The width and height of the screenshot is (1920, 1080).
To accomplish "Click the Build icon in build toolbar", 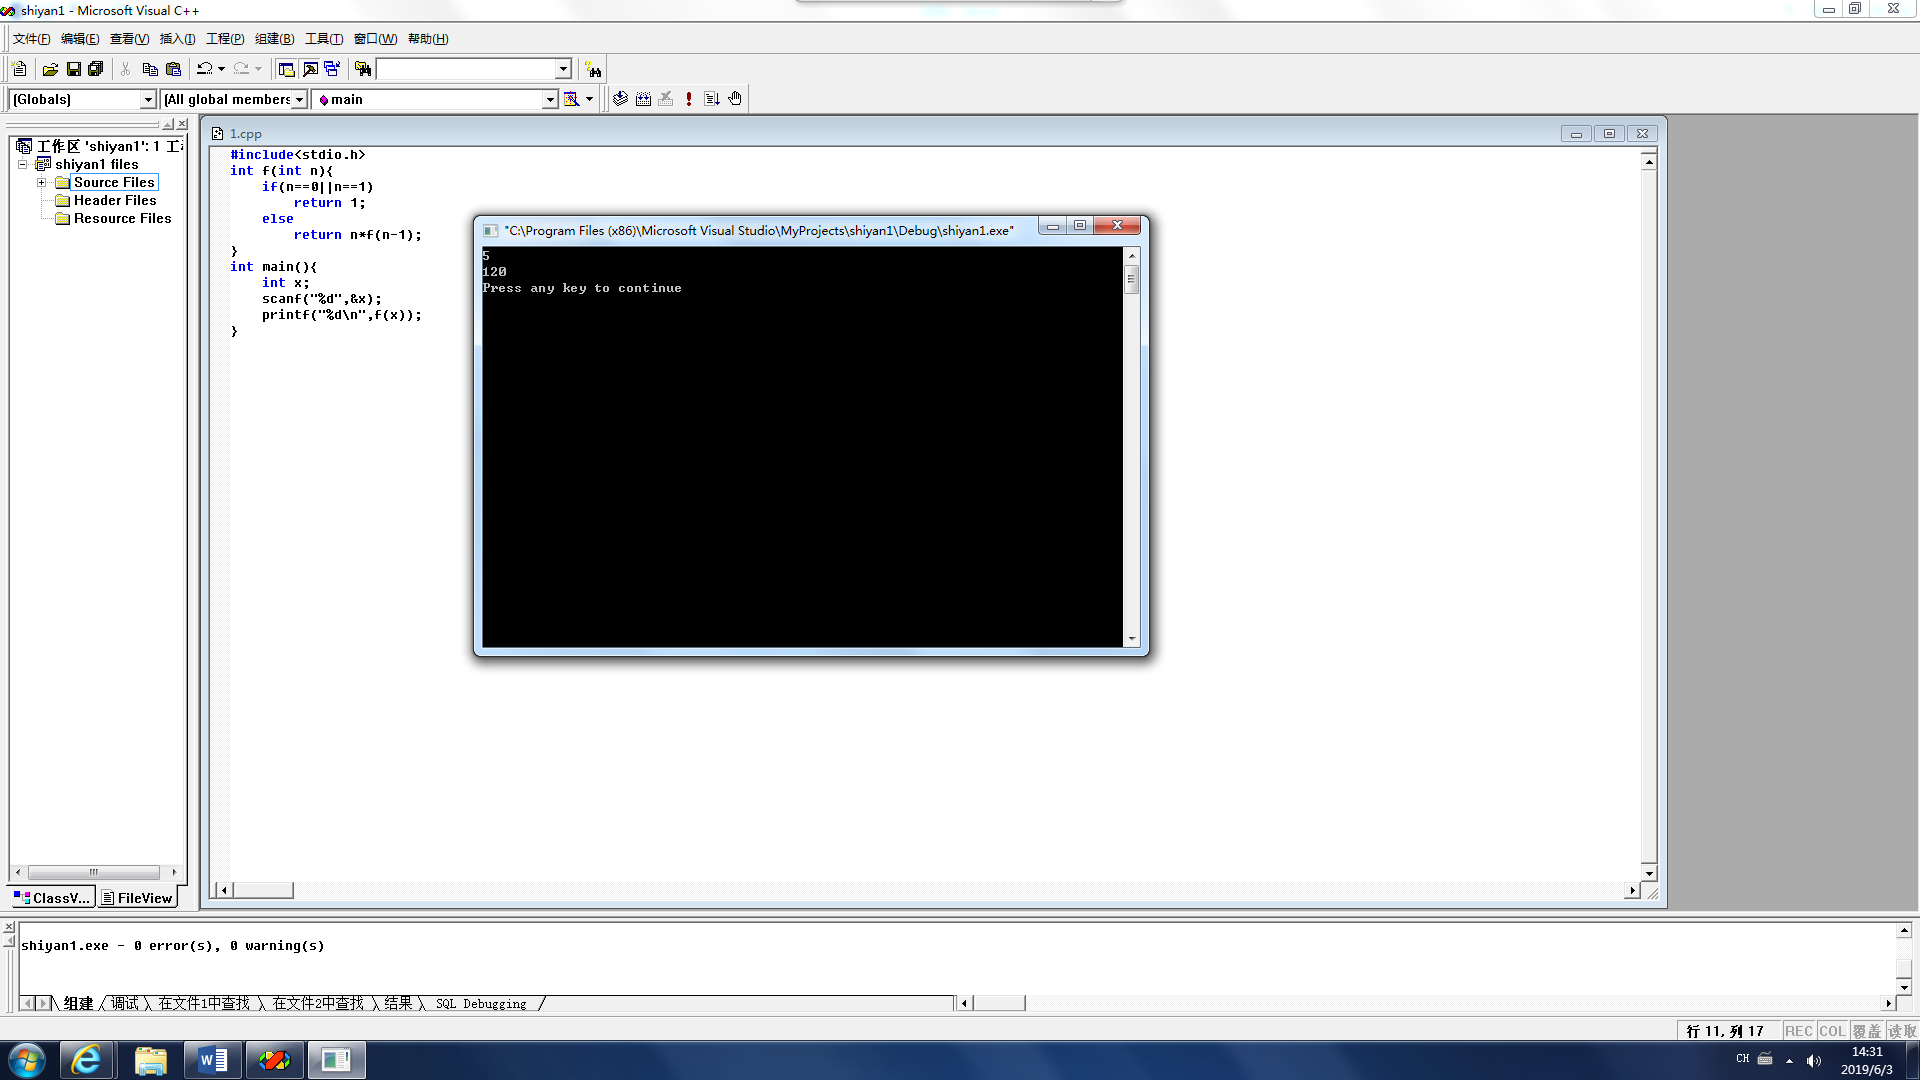I will pyautogui.click(x=643, y=99).
